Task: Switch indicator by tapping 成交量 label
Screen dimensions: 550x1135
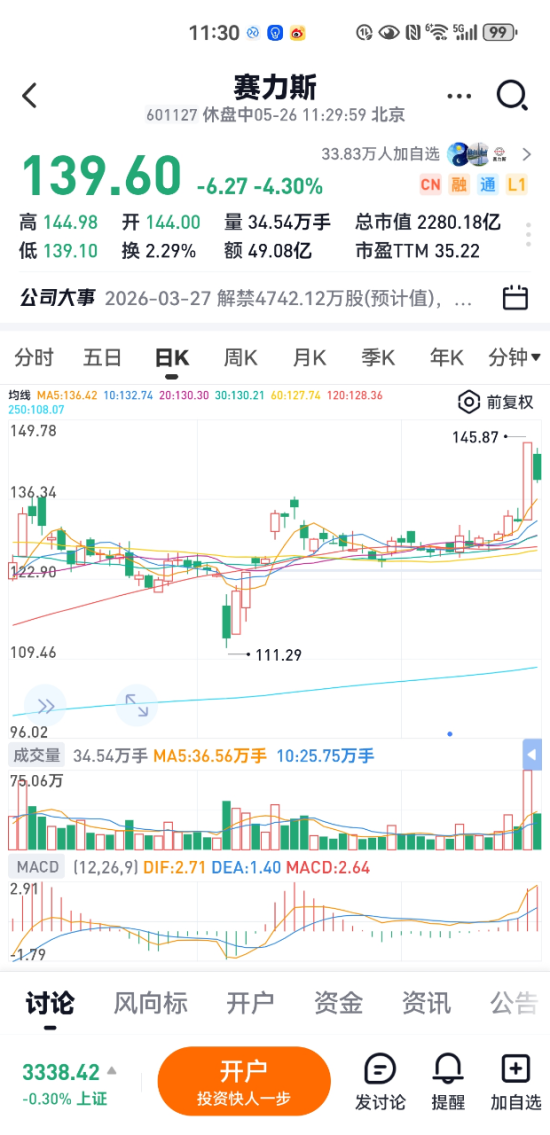Action: (x=36, y=756)
